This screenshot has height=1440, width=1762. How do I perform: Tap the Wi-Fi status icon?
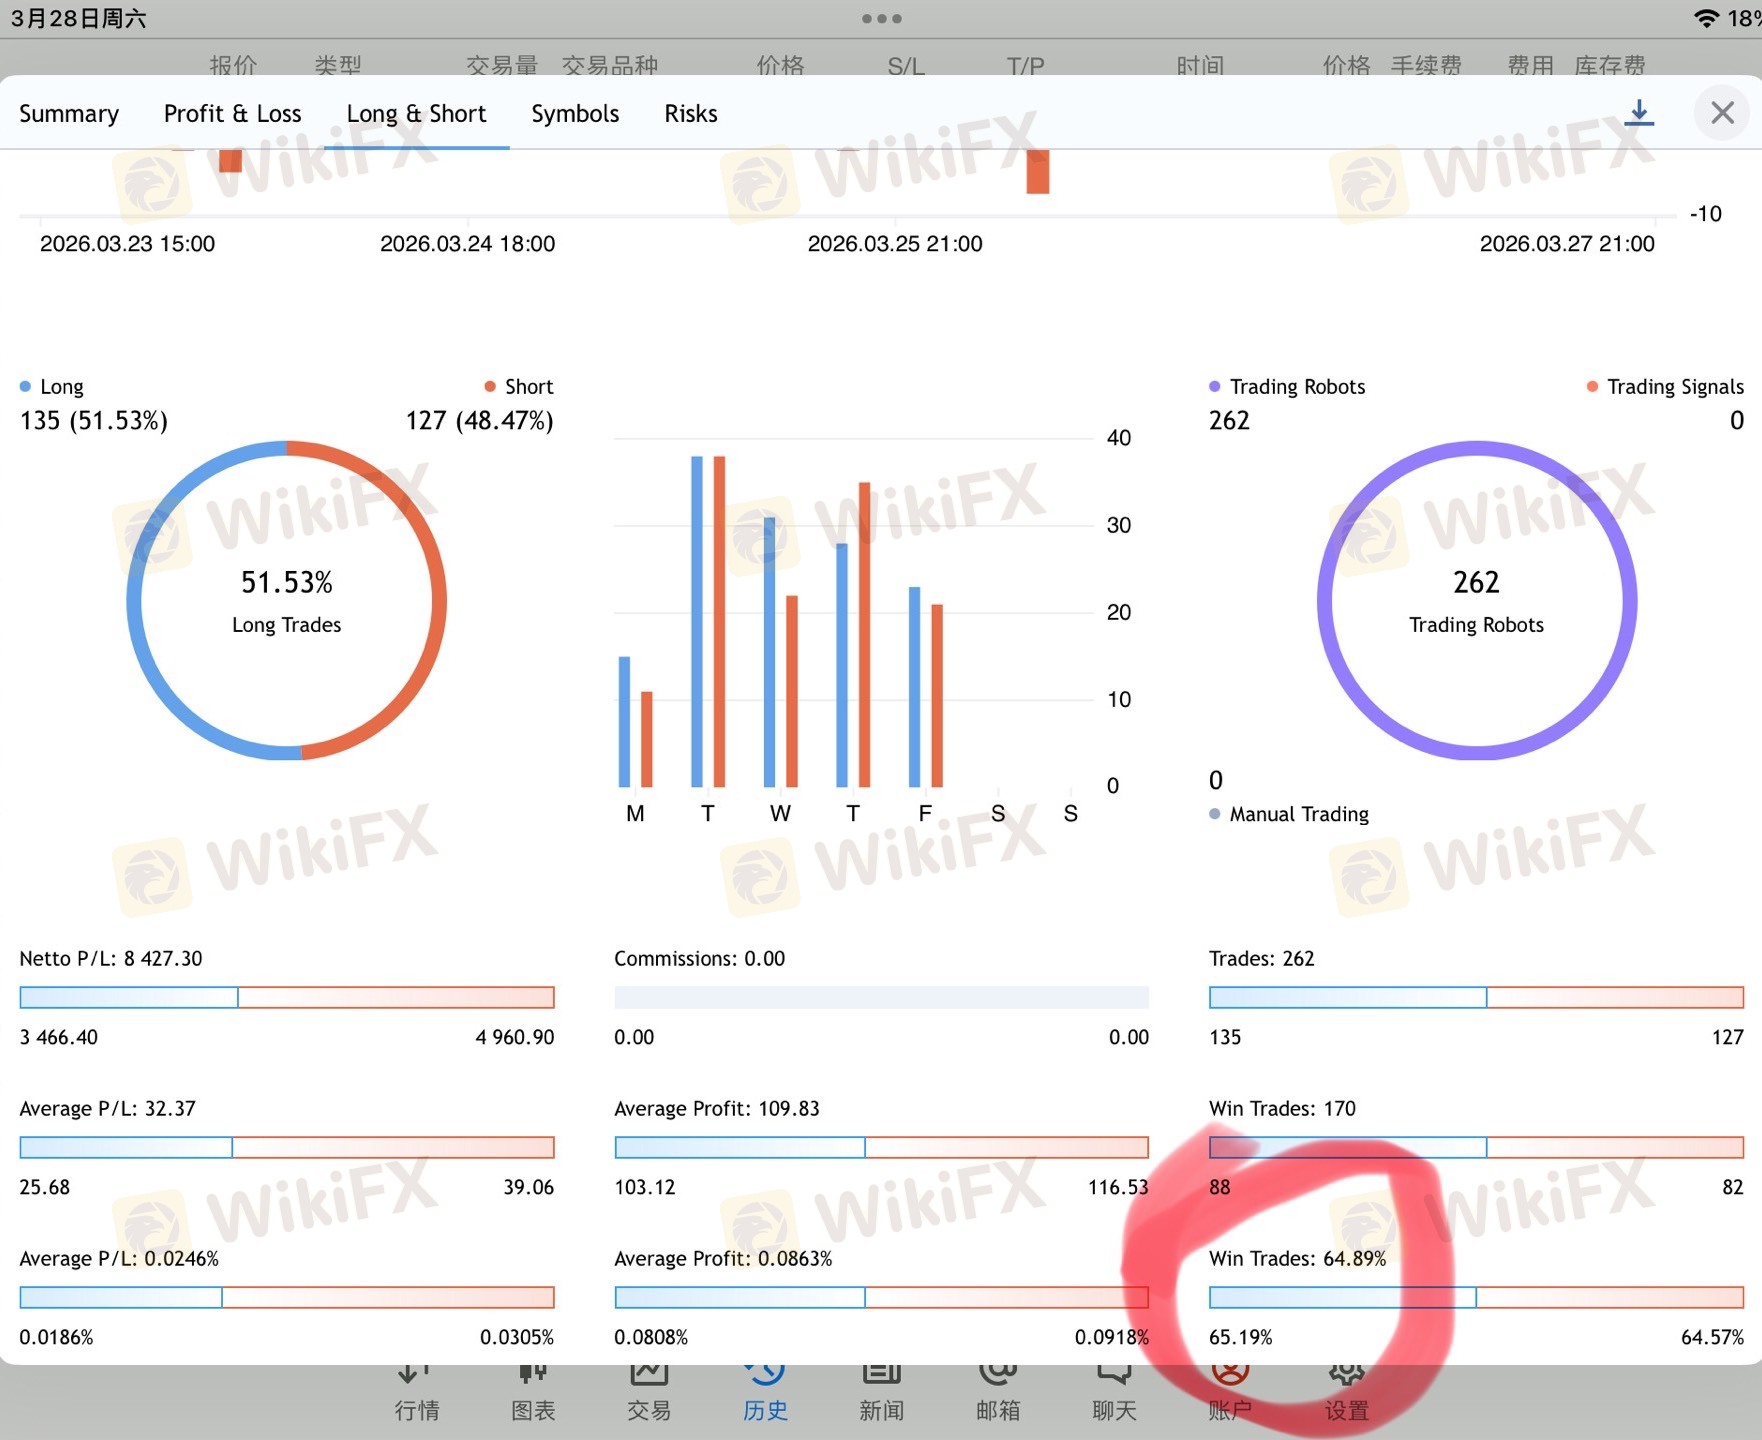[1706, 18]
